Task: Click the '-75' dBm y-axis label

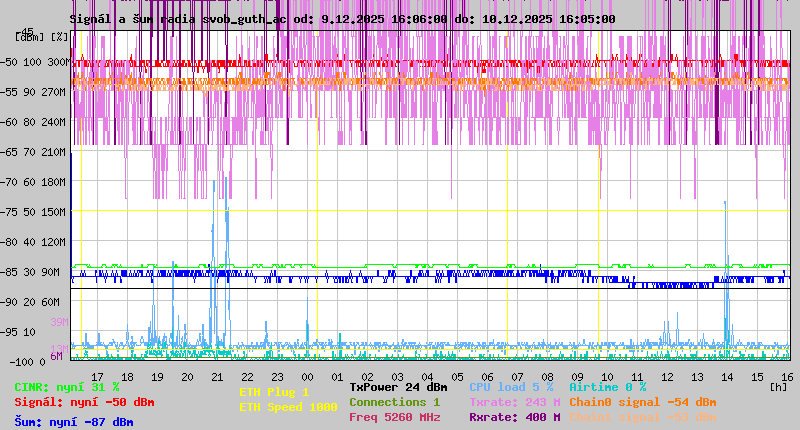Action: [9, 212]
